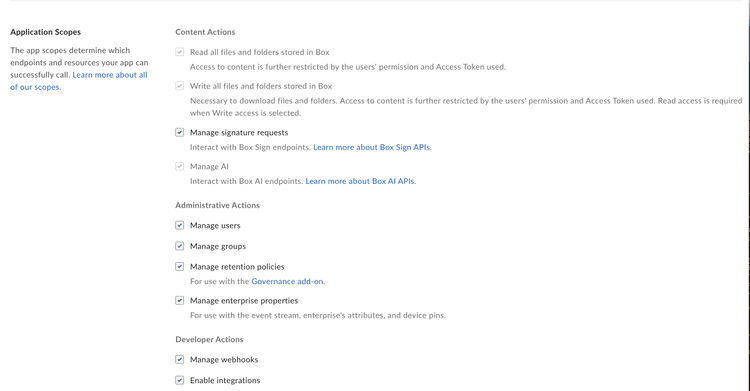Viewport: 750px width, 391px height.
Task: Click the Enable integrations label text
Action: (225, 380)
